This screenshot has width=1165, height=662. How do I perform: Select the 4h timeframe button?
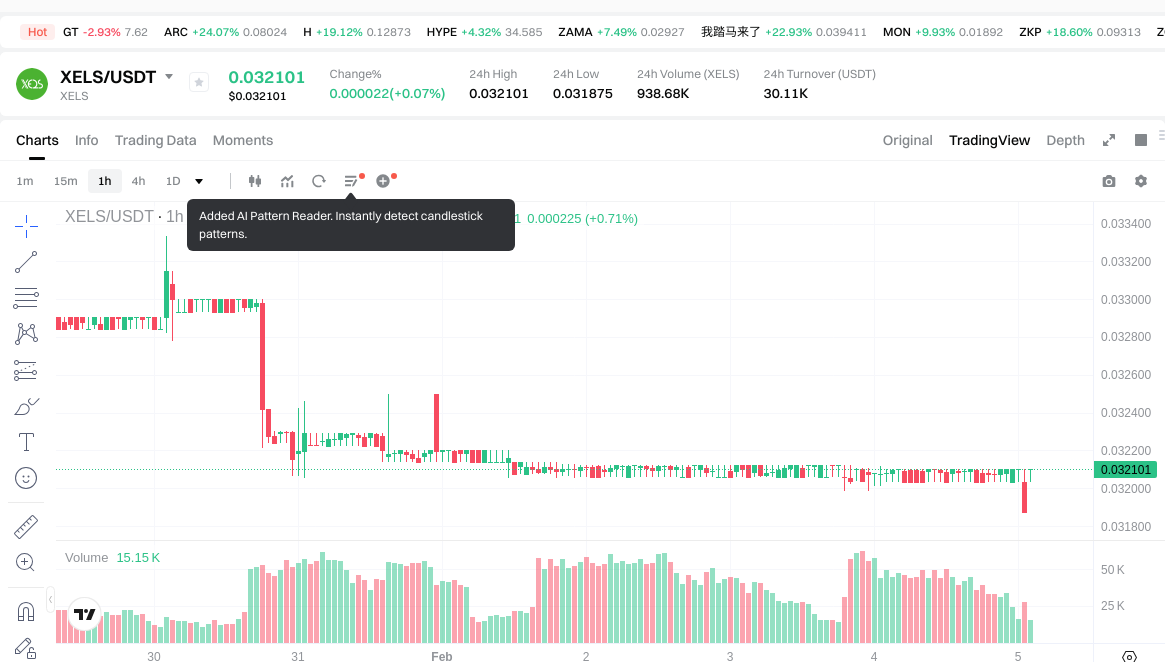138,181
